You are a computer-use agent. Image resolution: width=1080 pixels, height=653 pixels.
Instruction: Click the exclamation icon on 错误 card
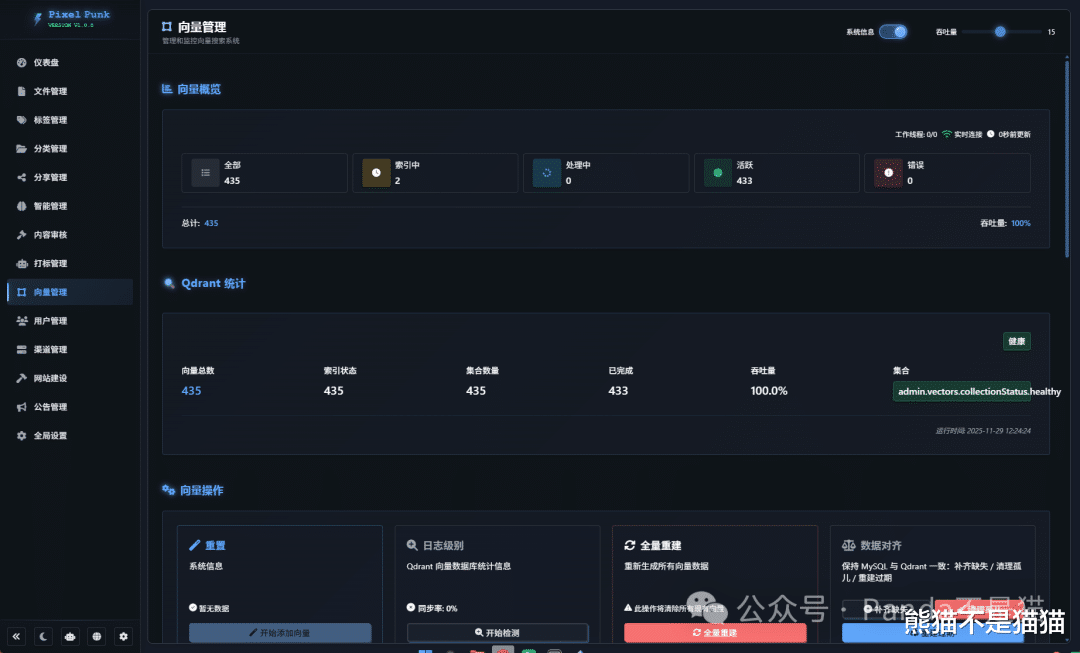tap(889, 173)
